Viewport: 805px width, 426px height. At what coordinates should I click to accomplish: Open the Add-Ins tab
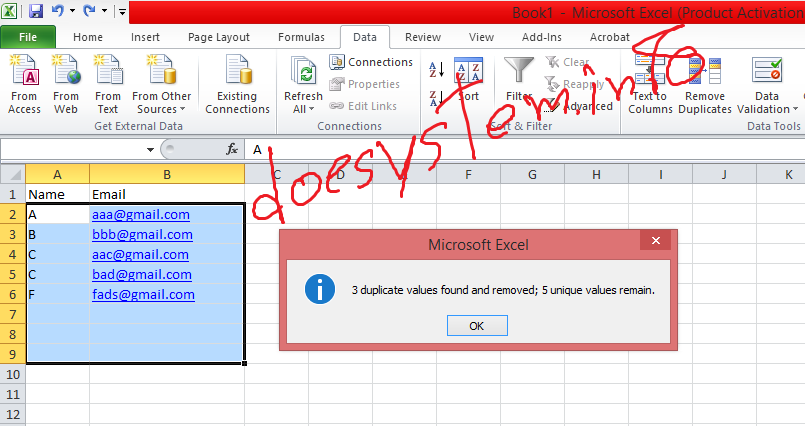[542, 37]
